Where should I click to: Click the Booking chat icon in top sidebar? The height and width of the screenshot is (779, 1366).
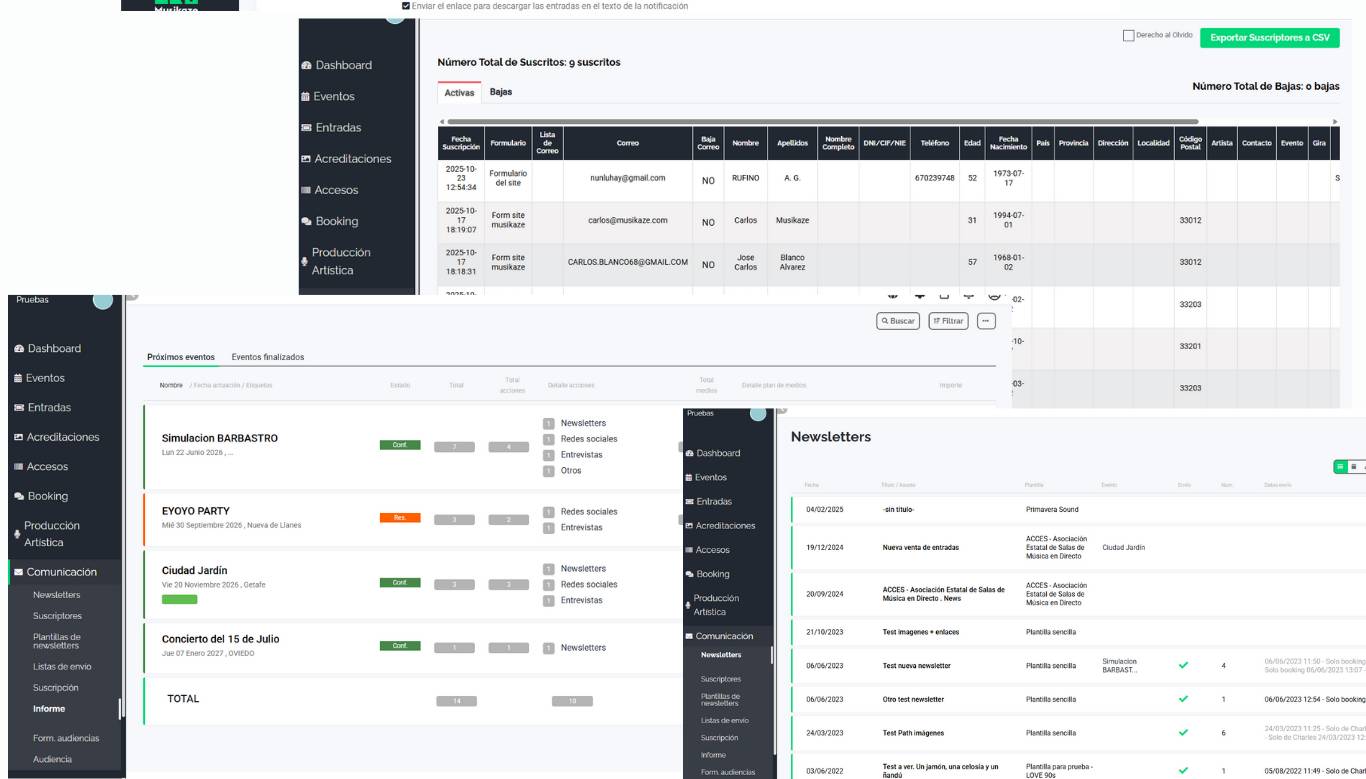pos(306,222)
